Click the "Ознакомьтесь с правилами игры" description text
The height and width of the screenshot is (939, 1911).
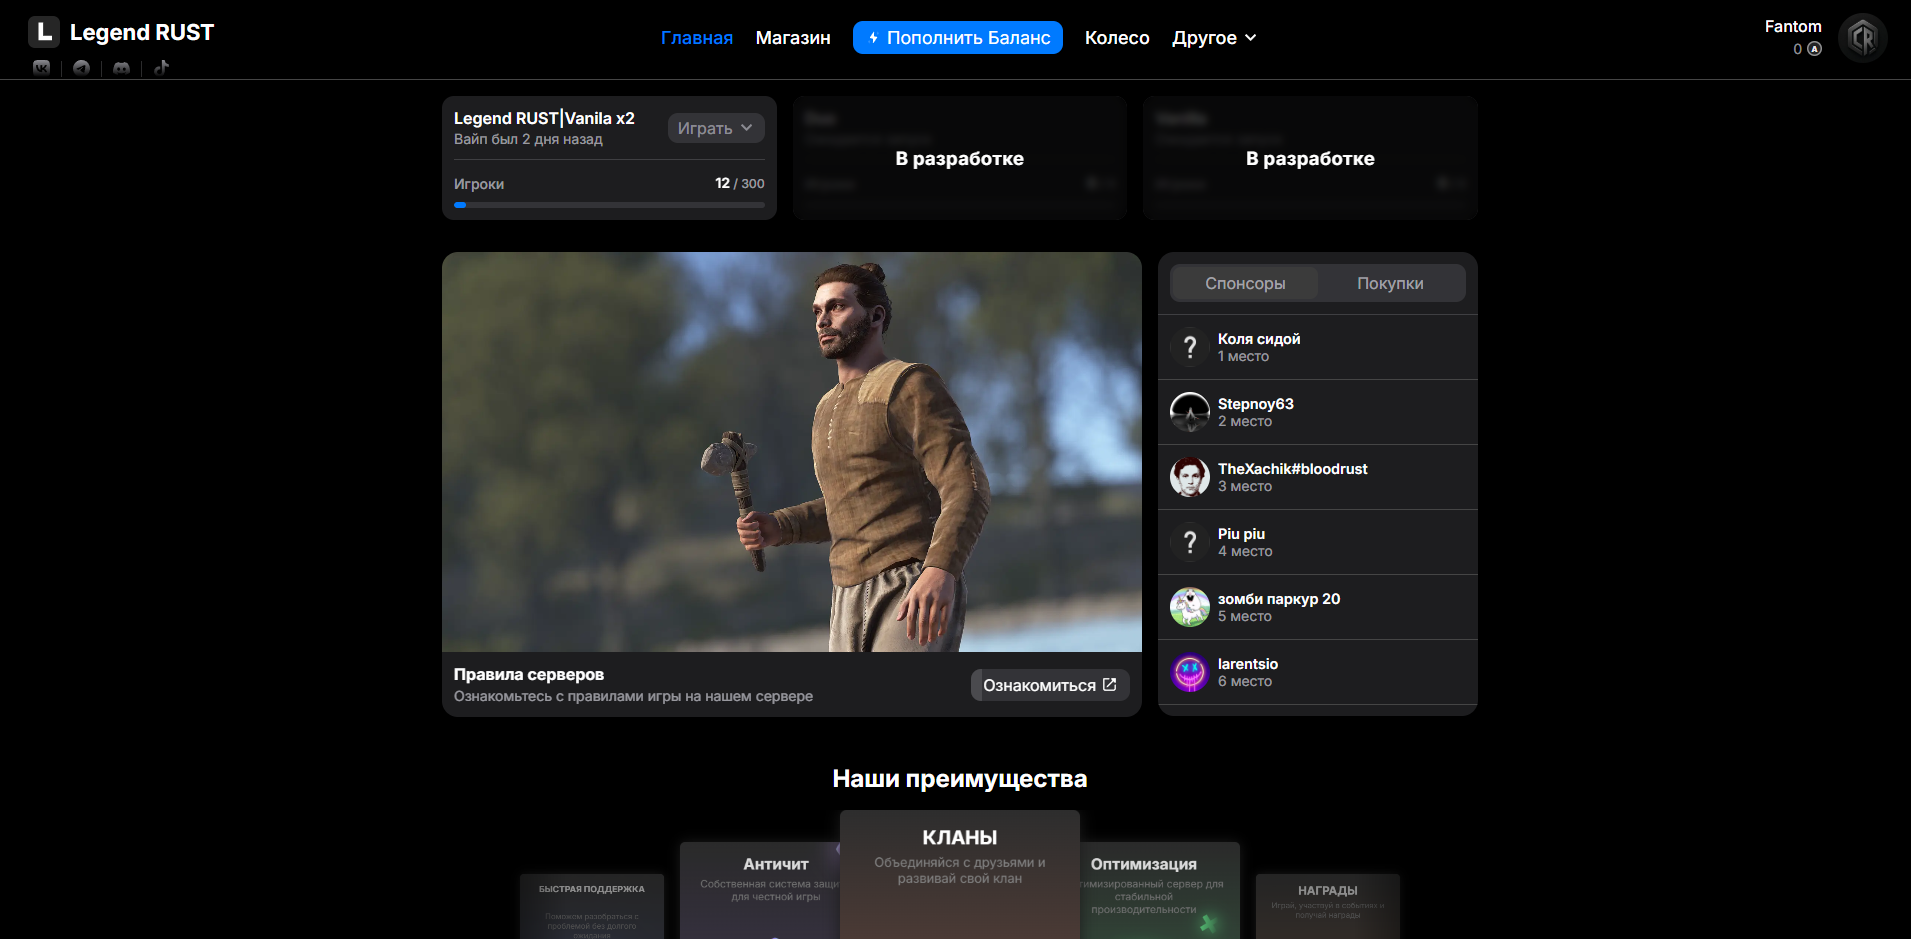click(x=633, y=696)
